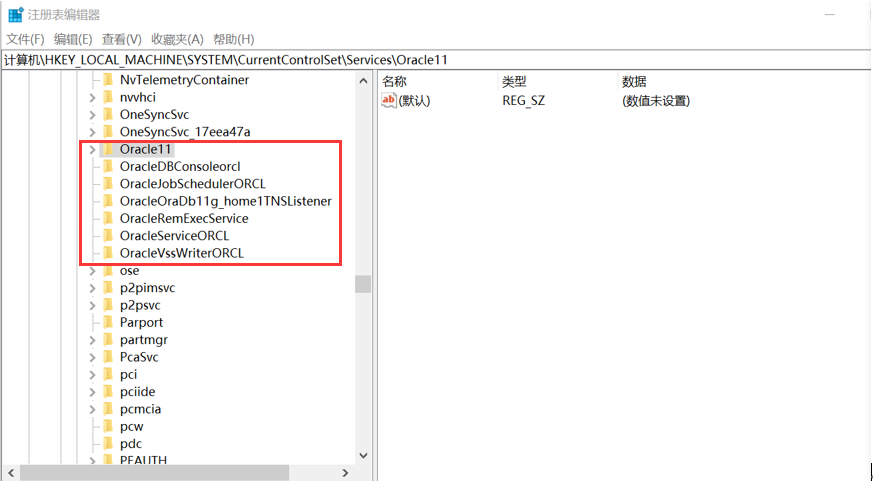Expand the p2pimsvc key
Image resolution: width=873 pixels, height=481 pixels.
pos(92,288)
